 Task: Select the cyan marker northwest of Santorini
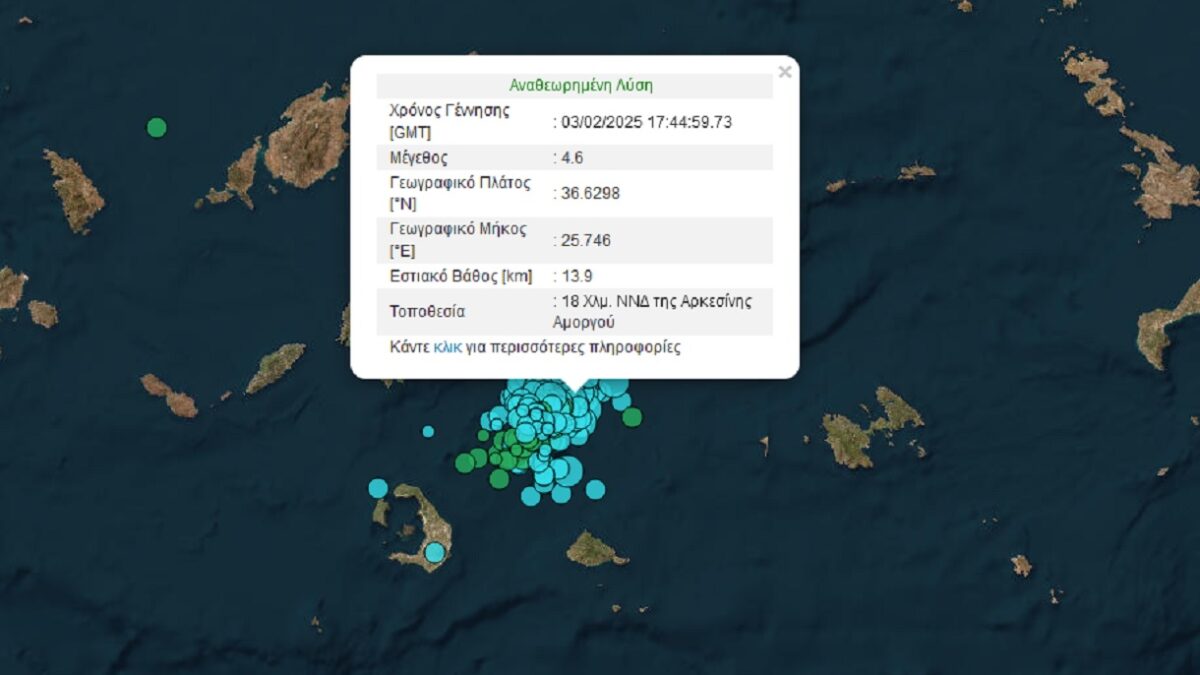coord(378,488)
